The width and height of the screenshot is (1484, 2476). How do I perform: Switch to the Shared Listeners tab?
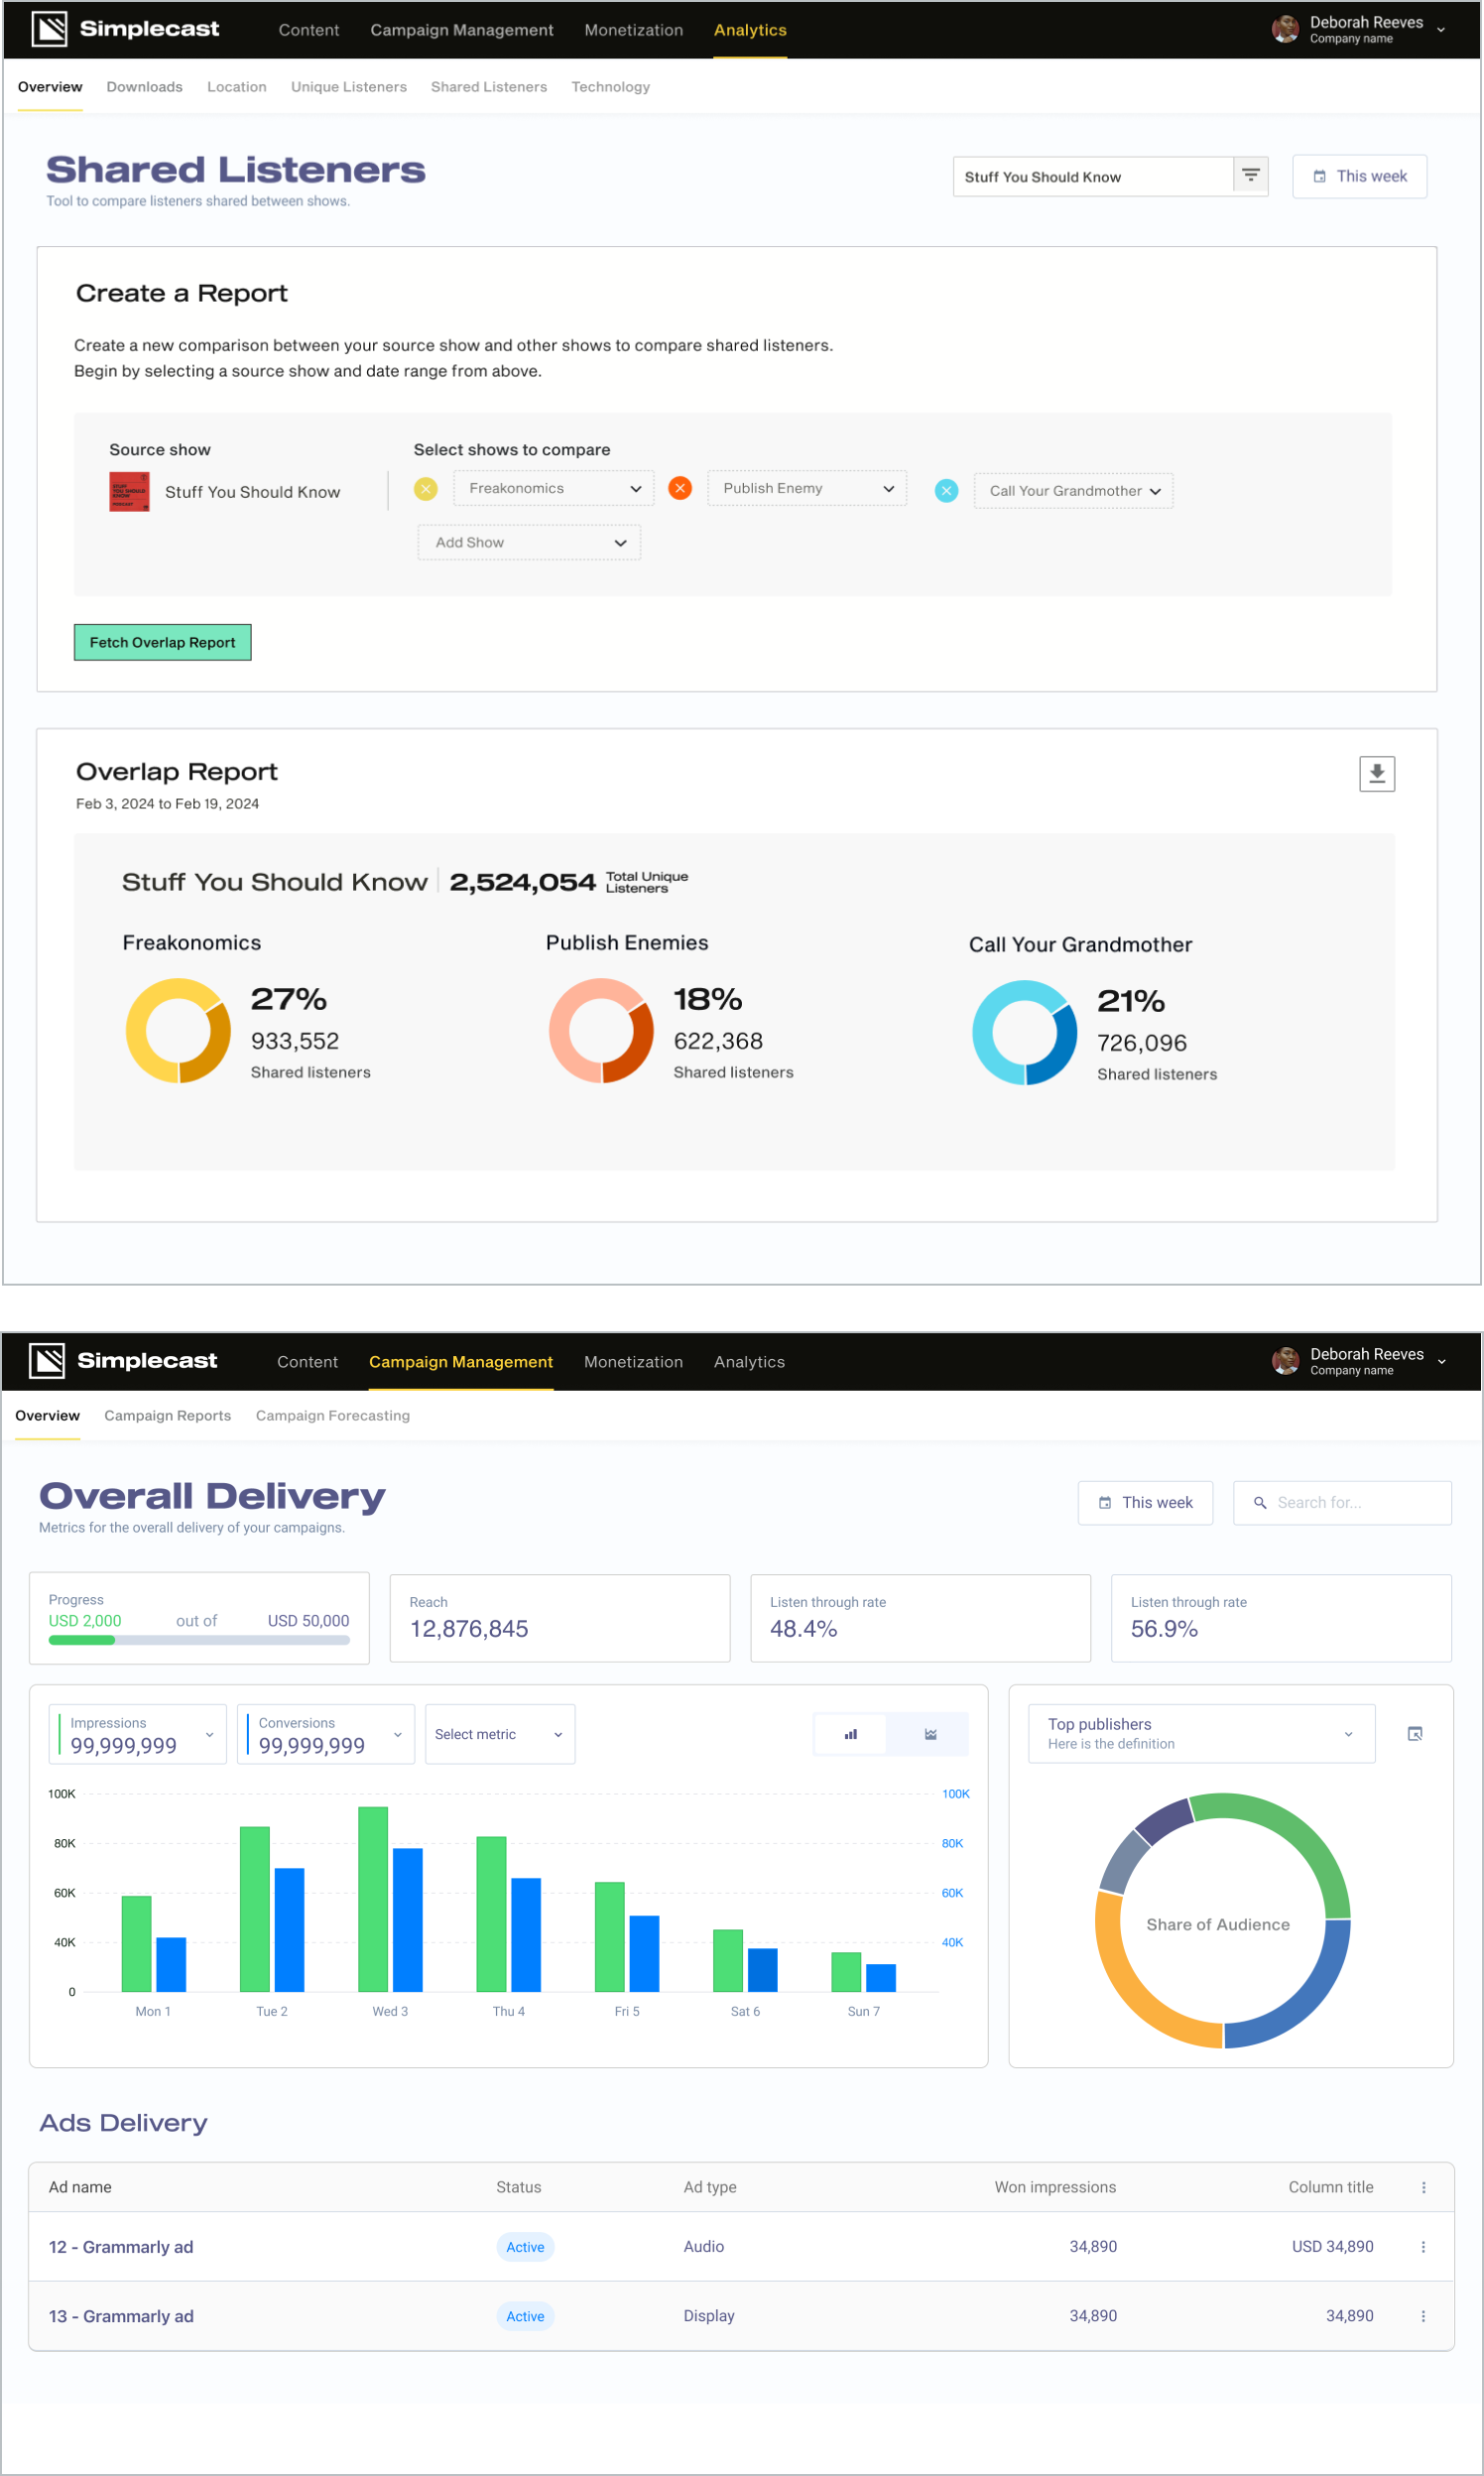[489, 87]
